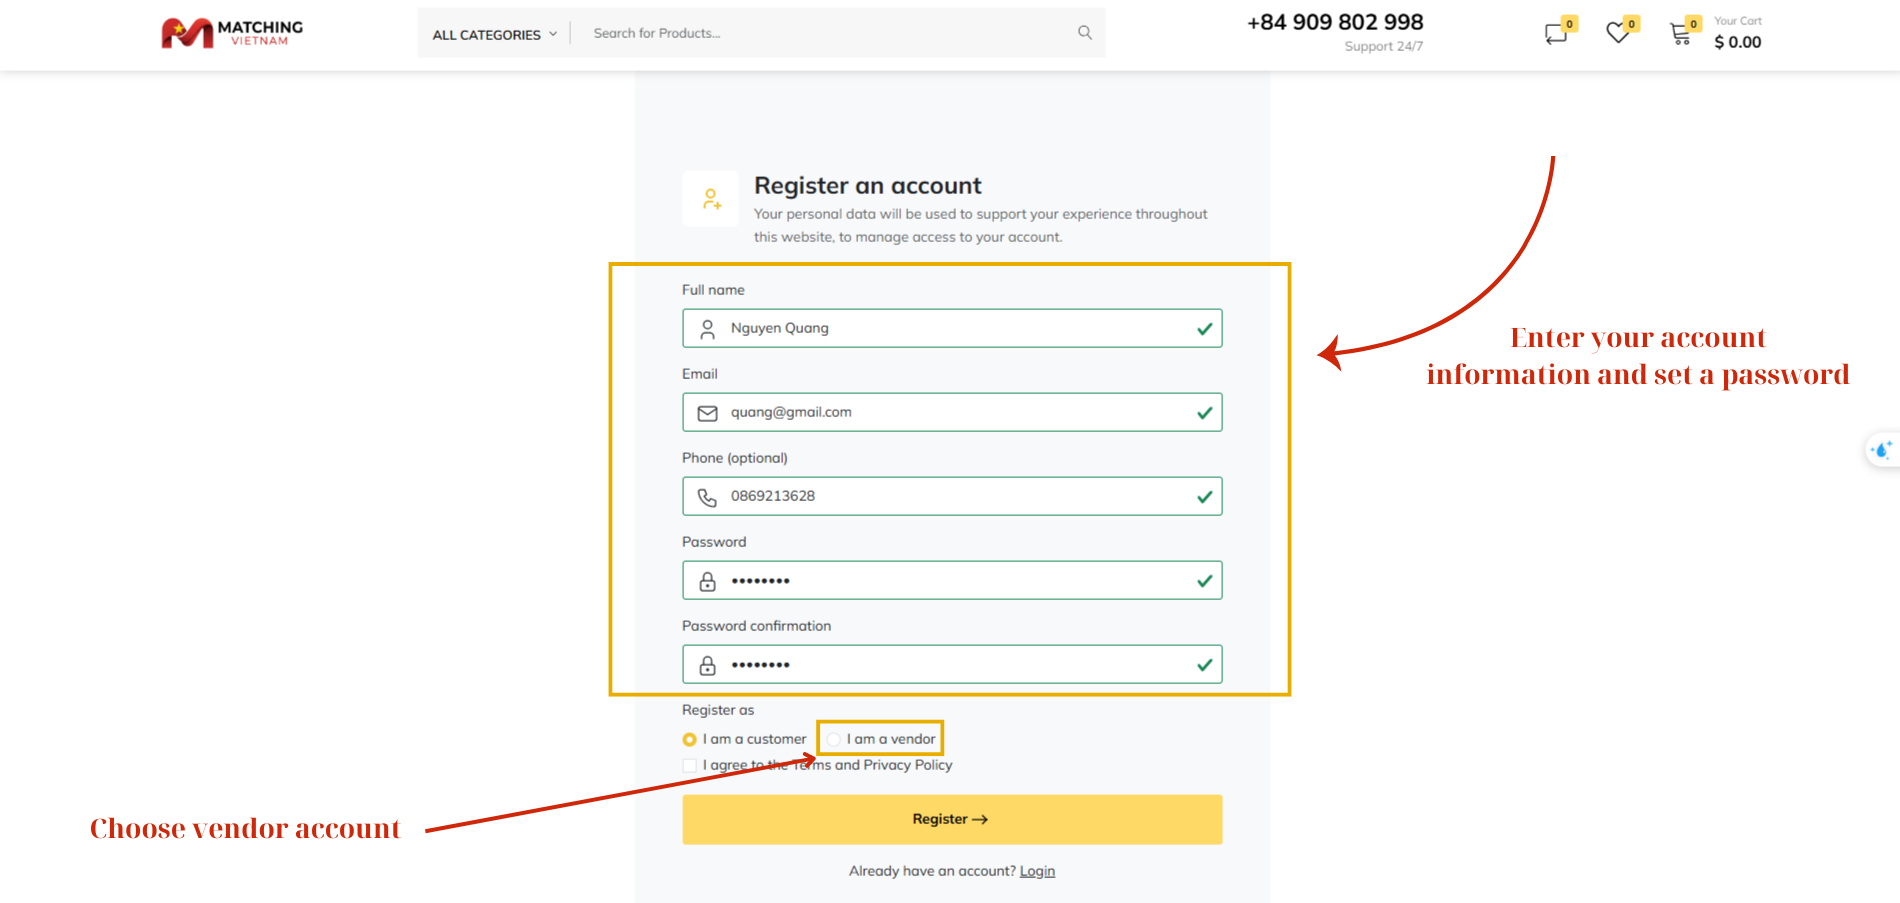This screenshot has height=903, width=1900.
Task: Open the shopping cart icon
Action: click(1681, 34)
